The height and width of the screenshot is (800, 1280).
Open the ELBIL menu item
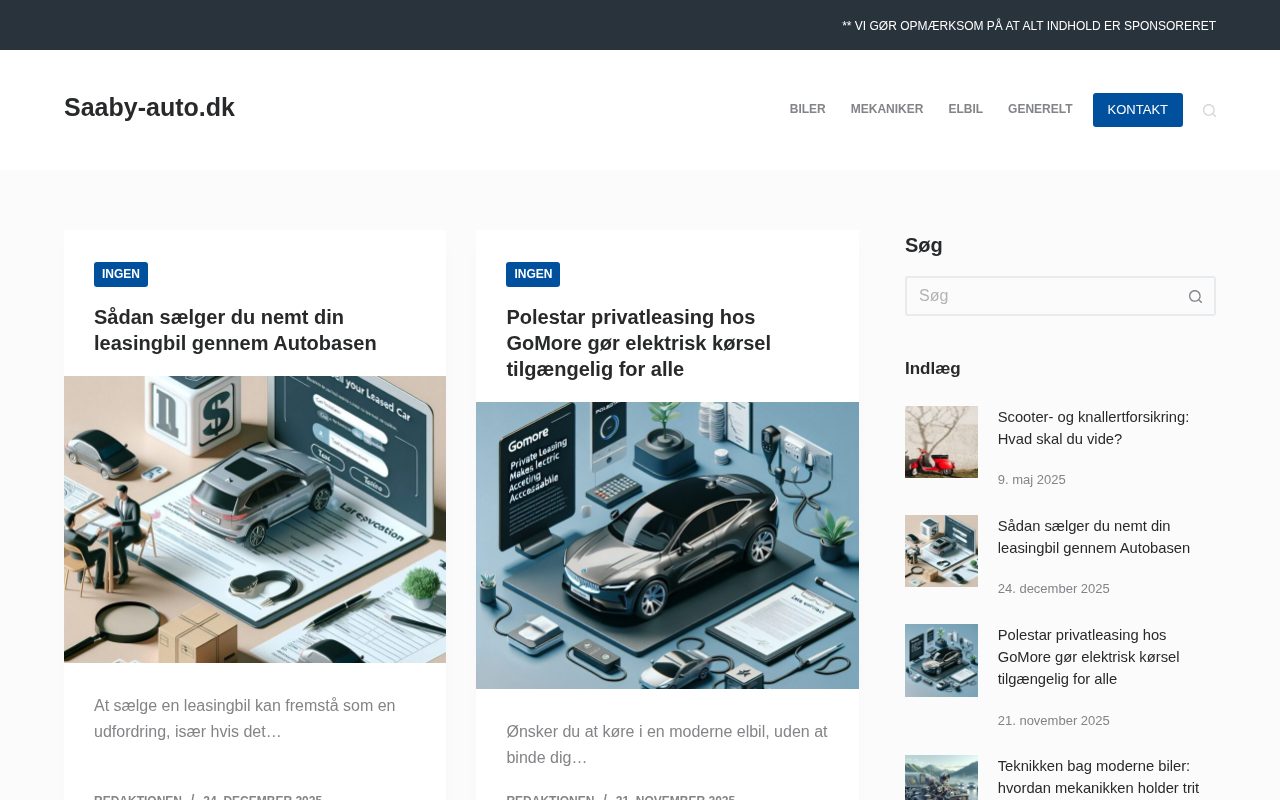point(965,110)
